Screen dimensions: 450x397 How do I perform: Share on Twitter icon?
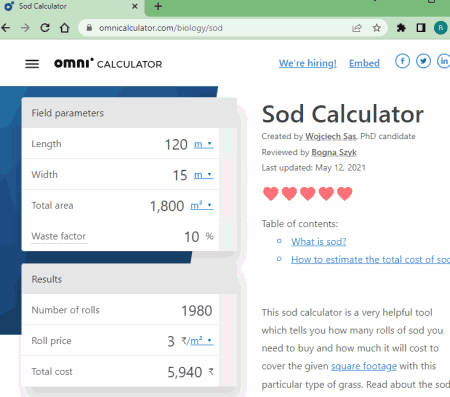(x=423, y=61)
